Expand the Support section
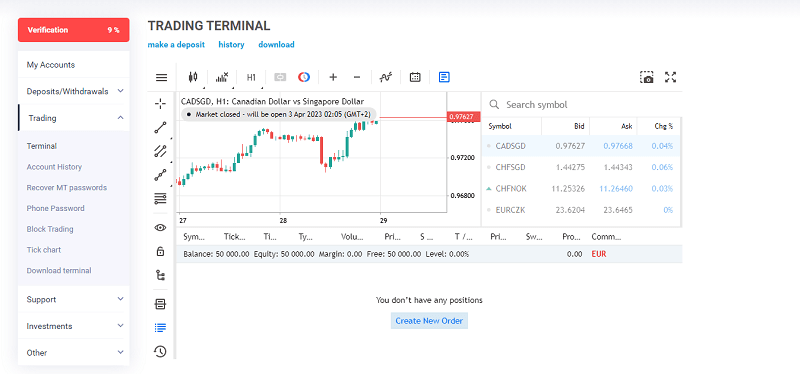Image resolution: width=800 pixels, height=374 pixels. [73, 300]
